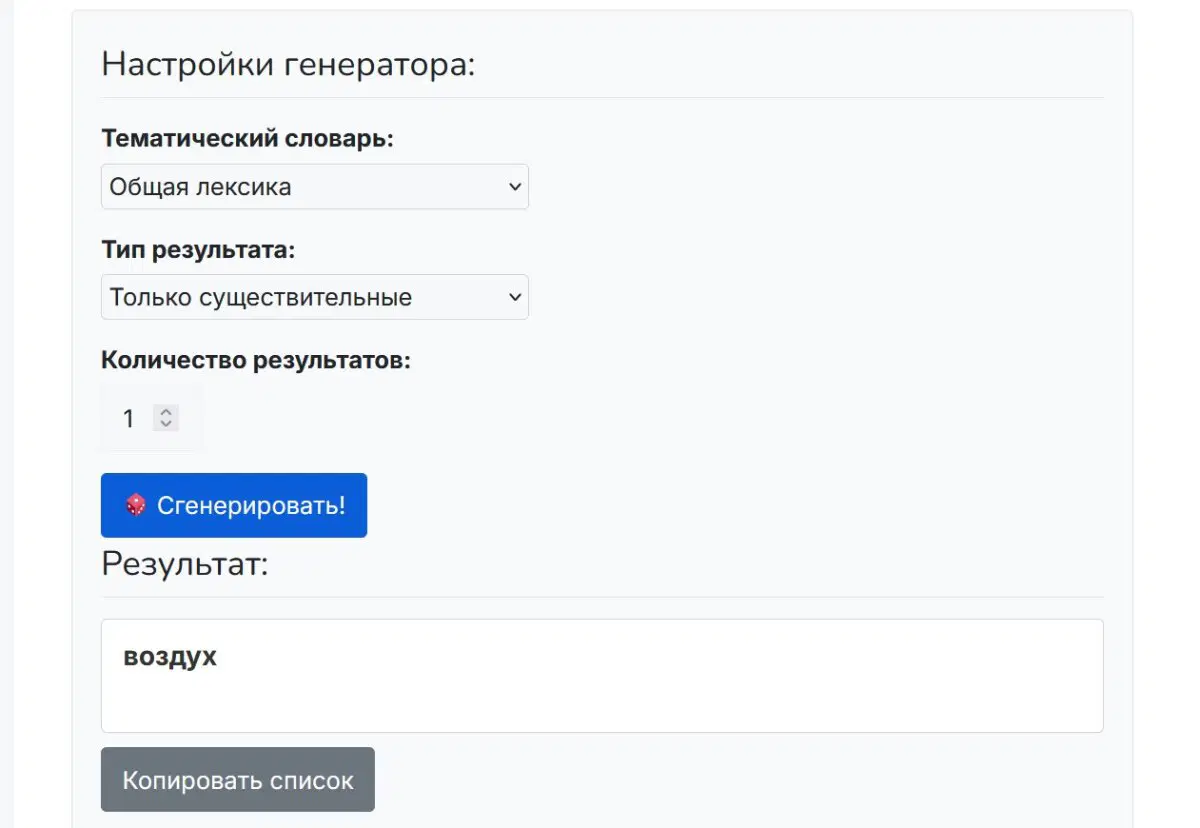The height and width of the screenshot is (828, 1200).
Task: Click the number input showing '1'
Action: (128, 418)
